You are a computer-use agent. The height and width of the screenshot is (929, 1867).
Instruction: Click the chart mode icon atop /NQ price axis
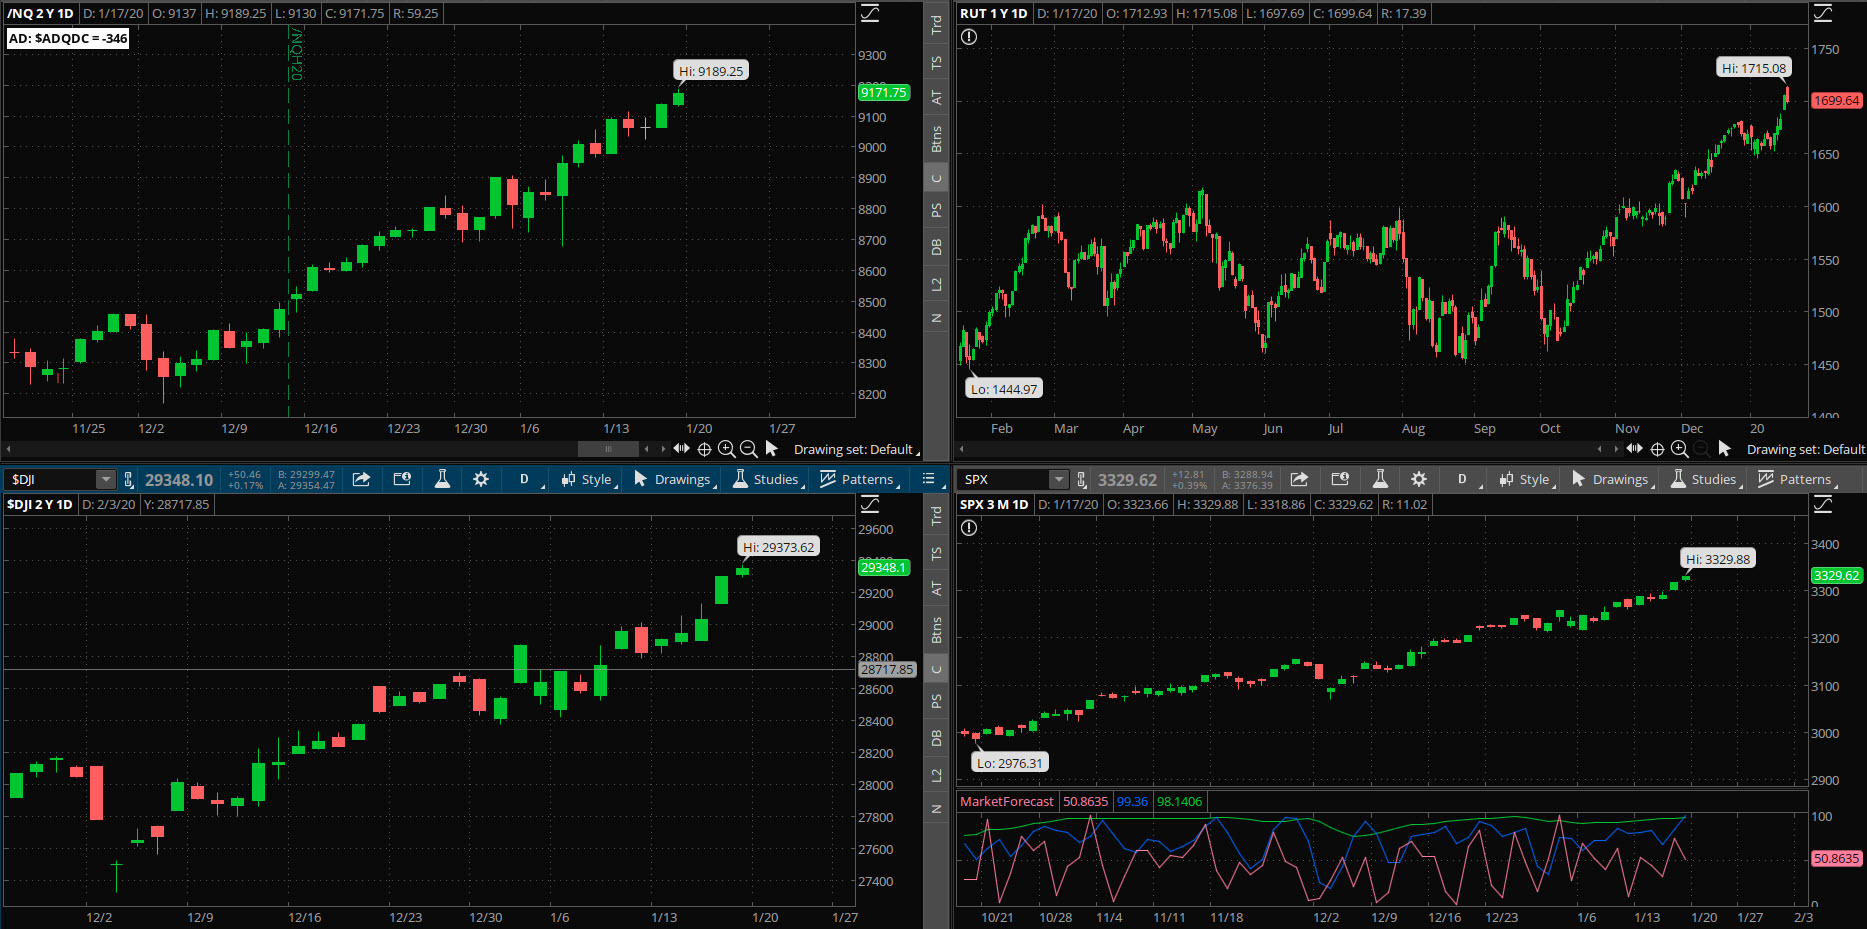[870, 13]
